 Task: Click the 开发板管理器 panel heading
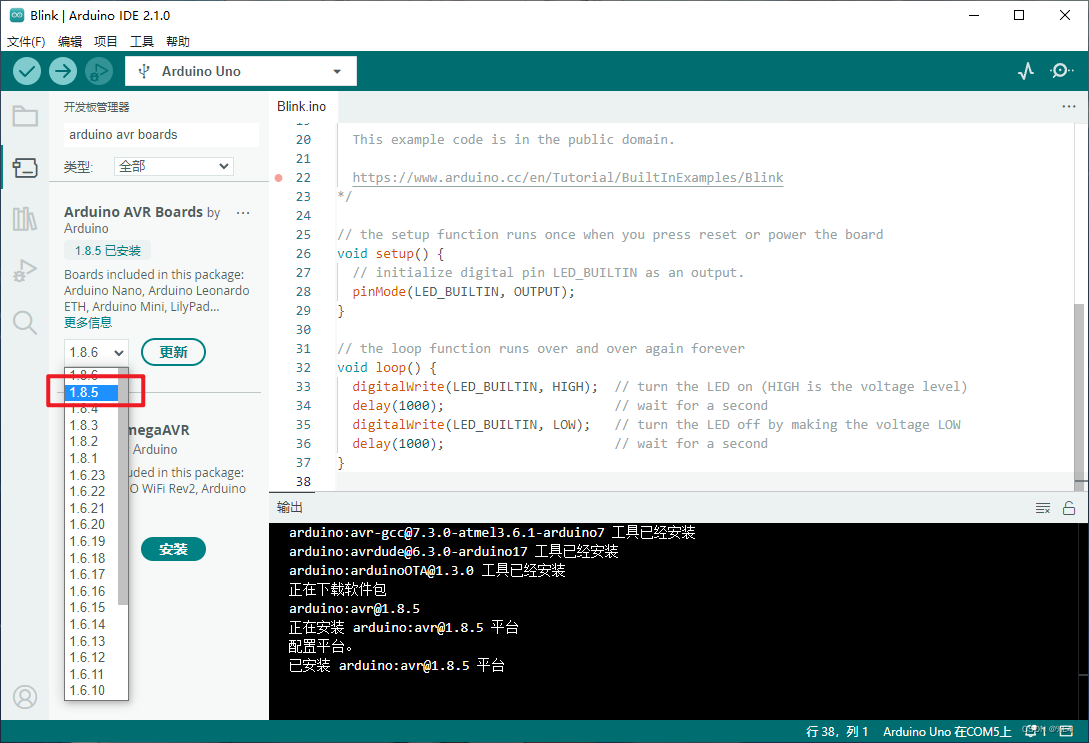[97, 107]
